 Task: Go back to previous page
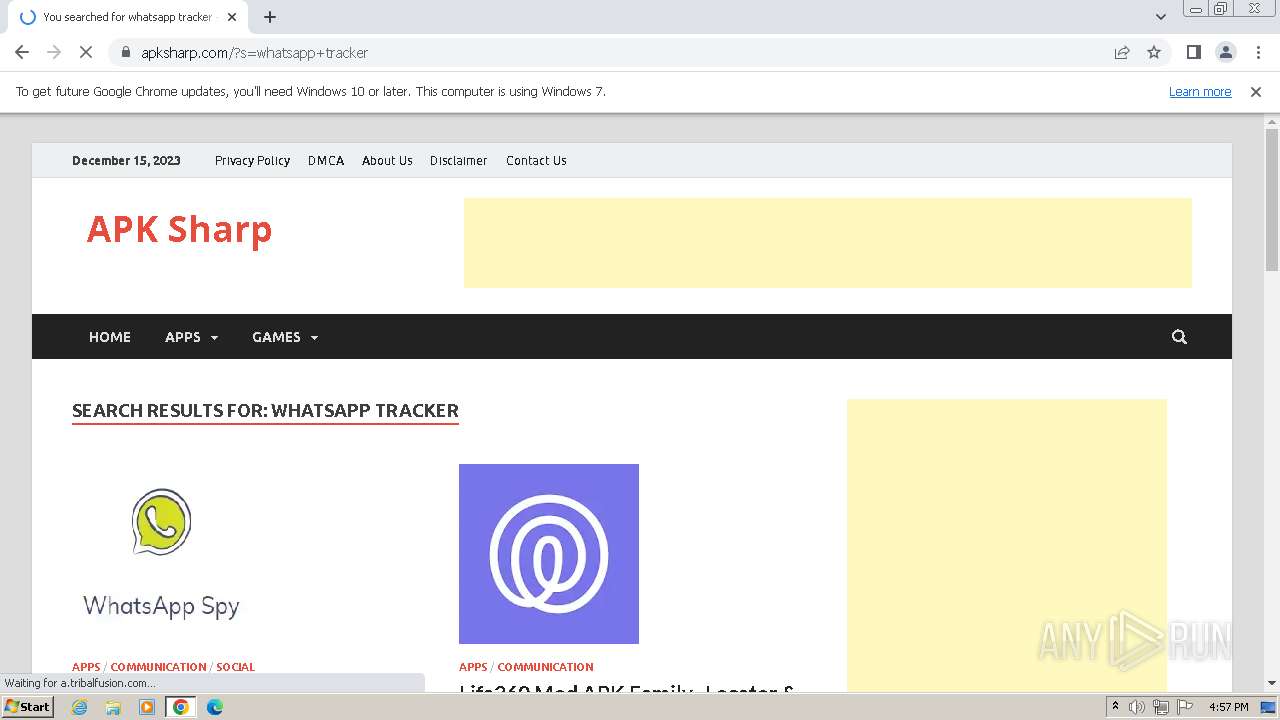(x=22, y=52)
